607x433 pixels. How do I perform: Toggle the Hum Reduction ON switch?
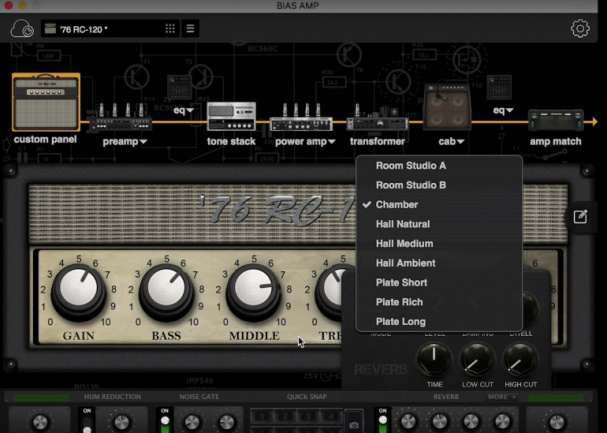click(87, 422)
